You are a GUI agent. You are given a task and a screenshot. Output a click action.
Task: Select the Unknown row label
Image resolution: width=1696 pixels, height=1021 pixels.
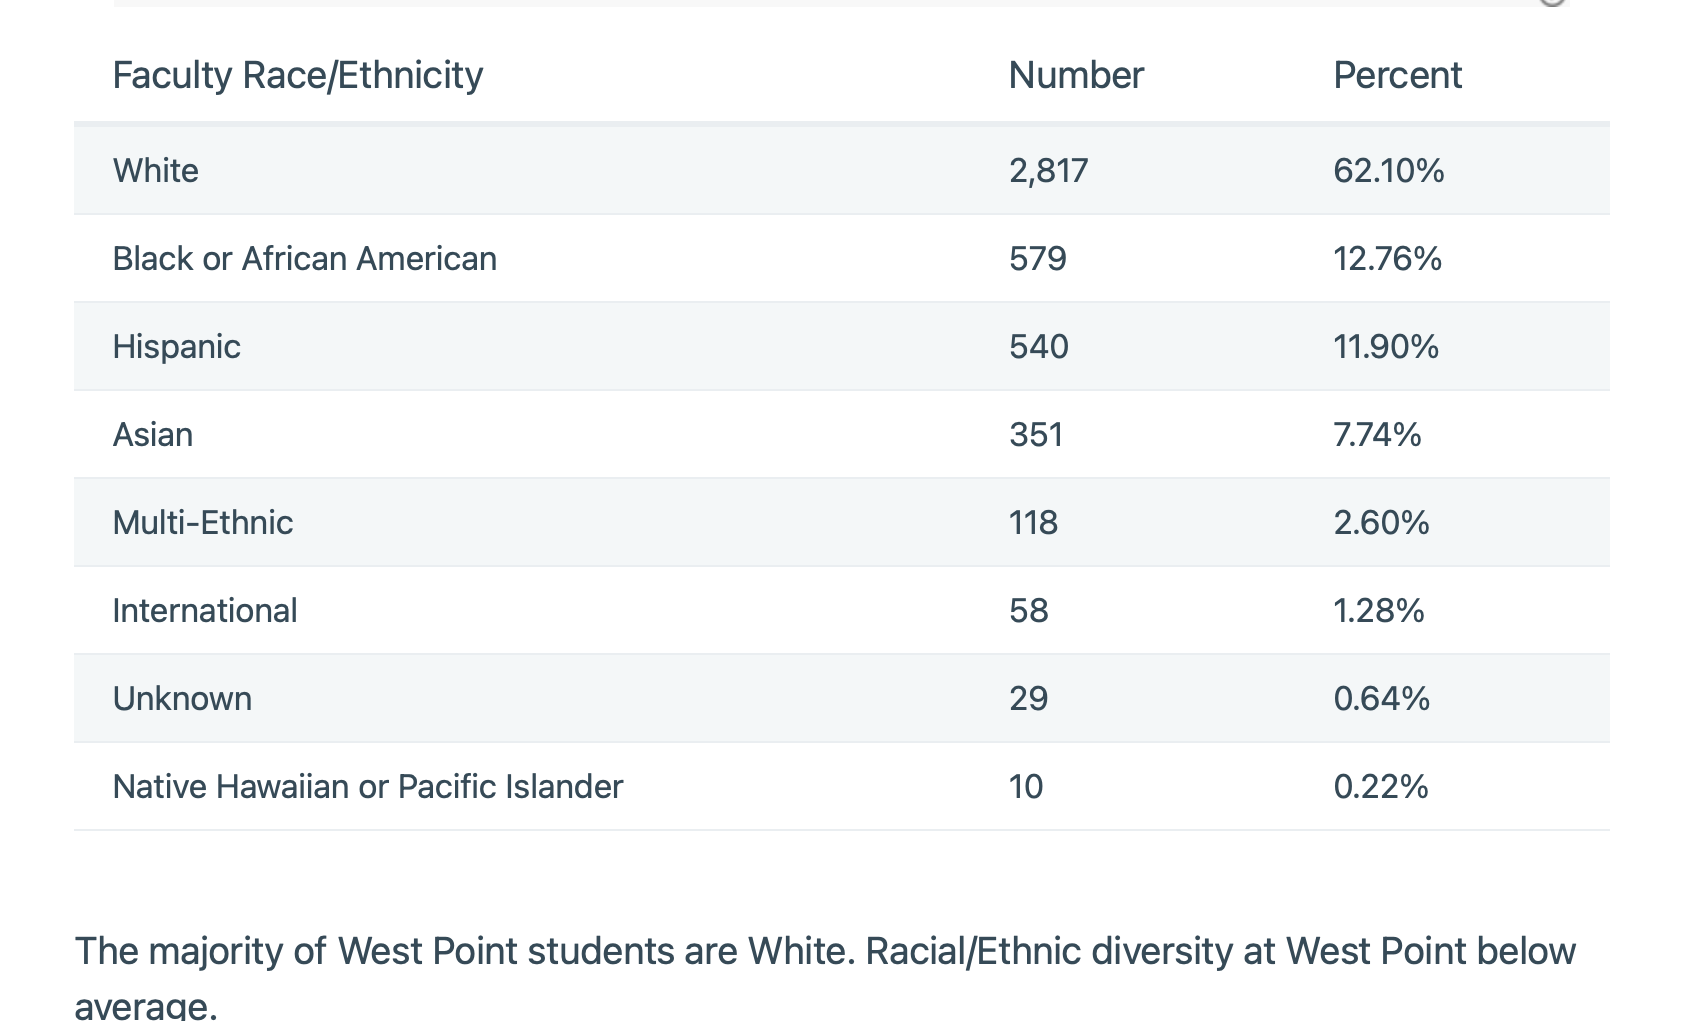182,699
